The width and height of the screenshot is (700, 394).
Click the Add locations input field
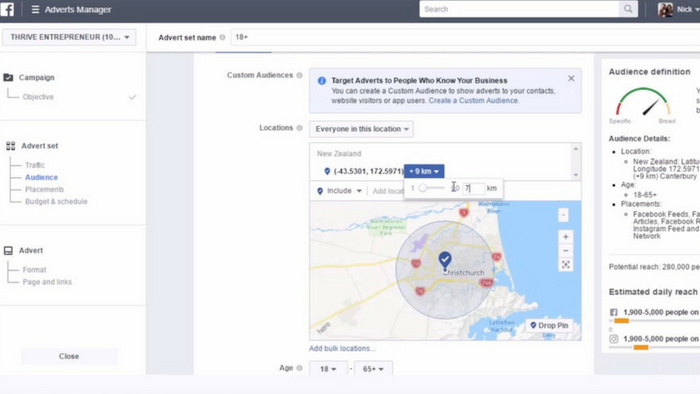[x=387, y=191]
